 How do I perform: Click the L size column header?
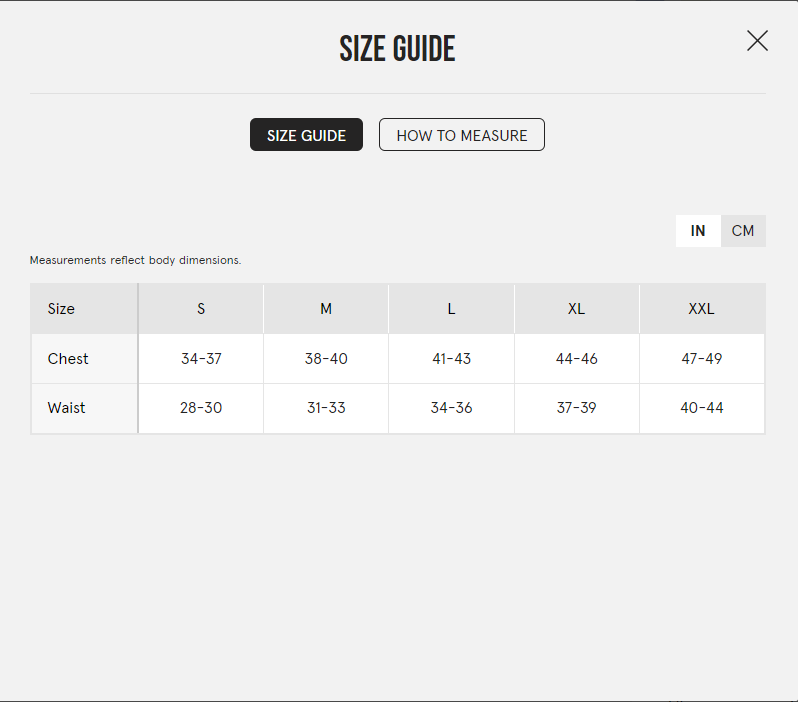click(451, 309)
